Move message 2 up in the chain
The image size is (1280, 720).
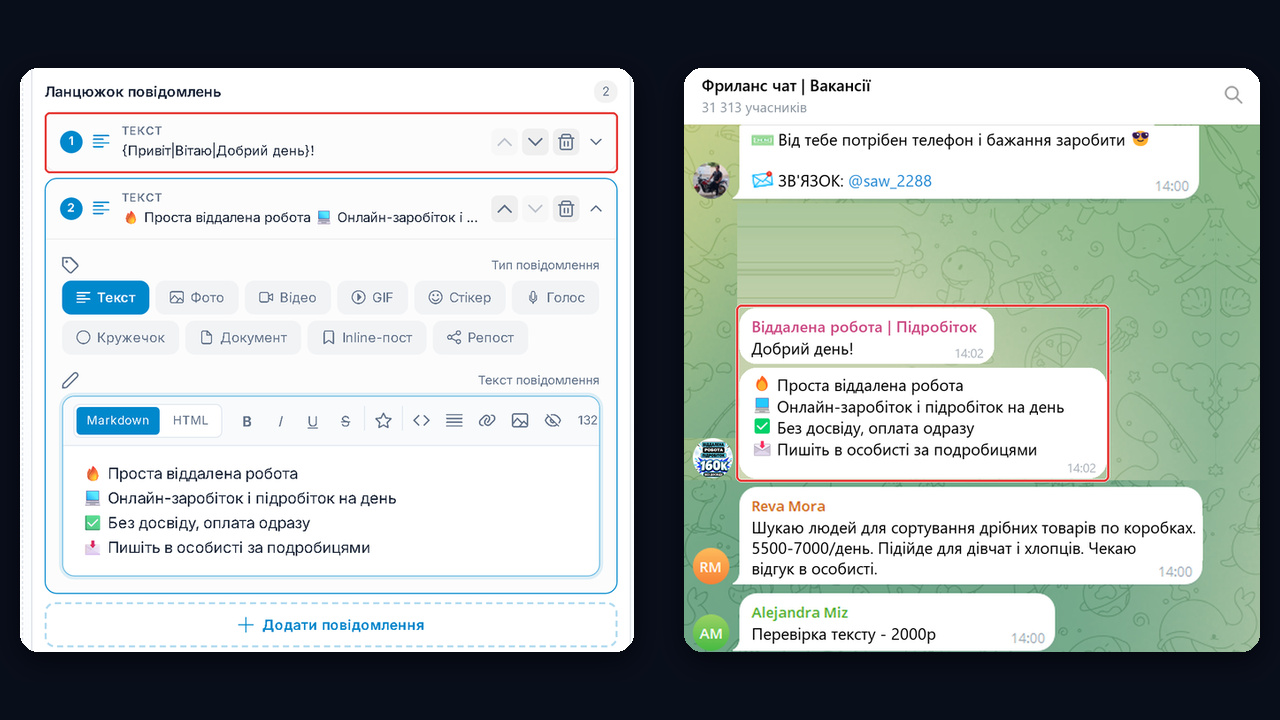pos(504,209)
